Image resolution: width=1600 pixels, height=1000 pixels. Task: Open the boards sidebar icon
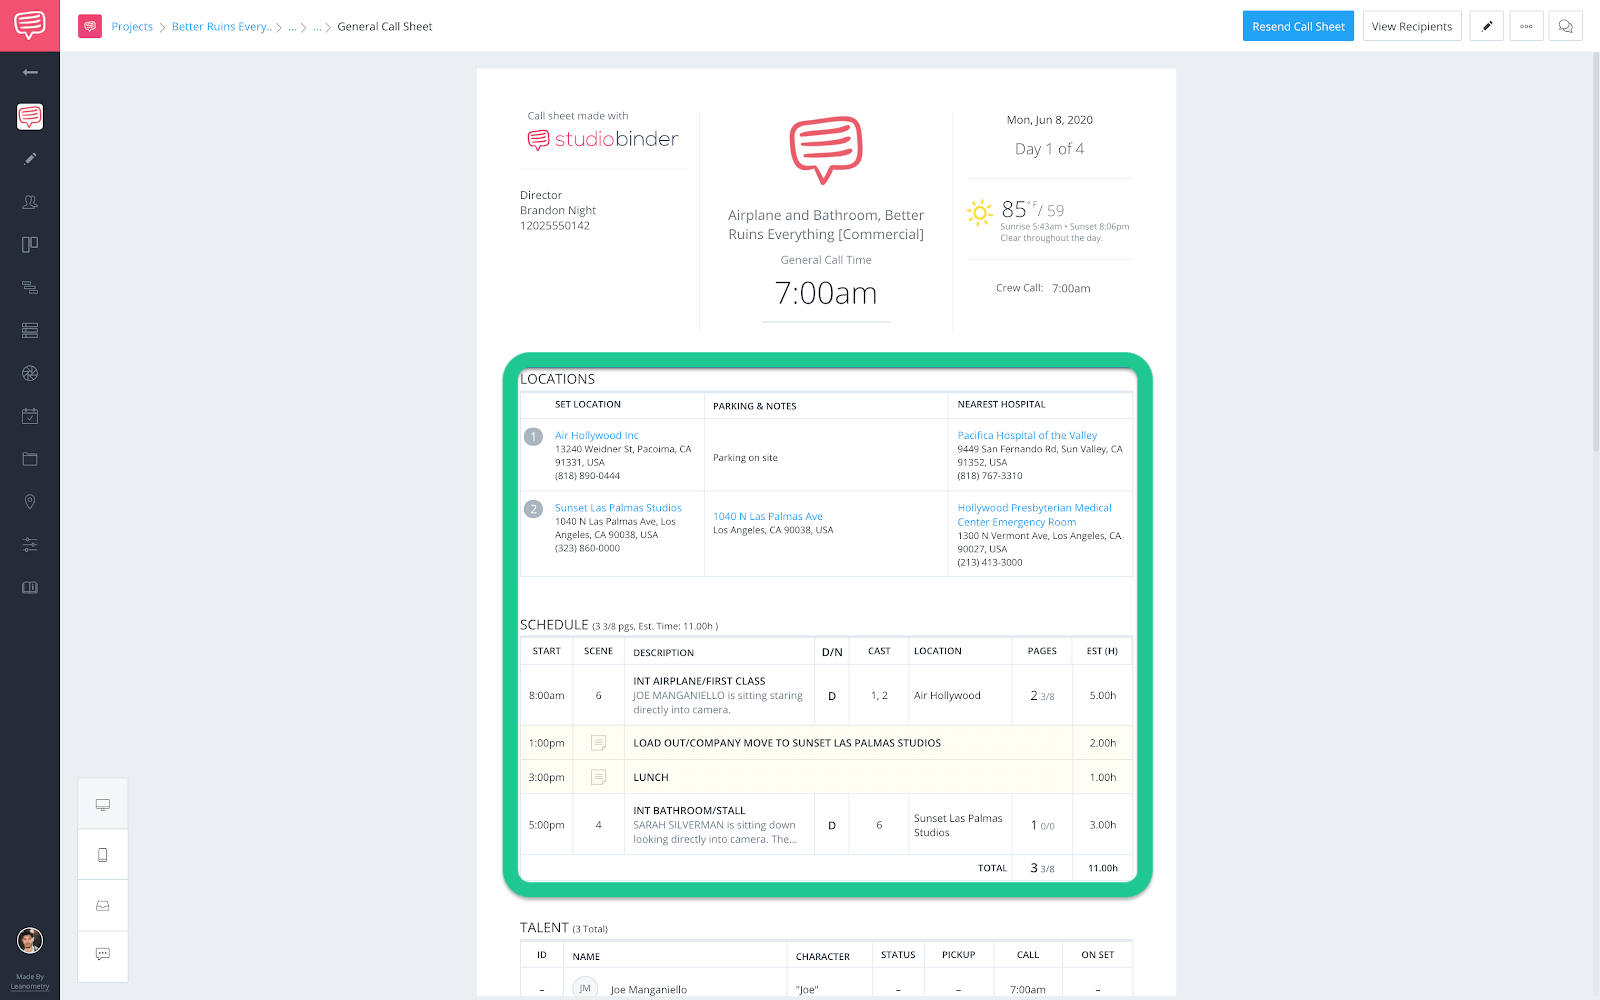tap(30, 245)
